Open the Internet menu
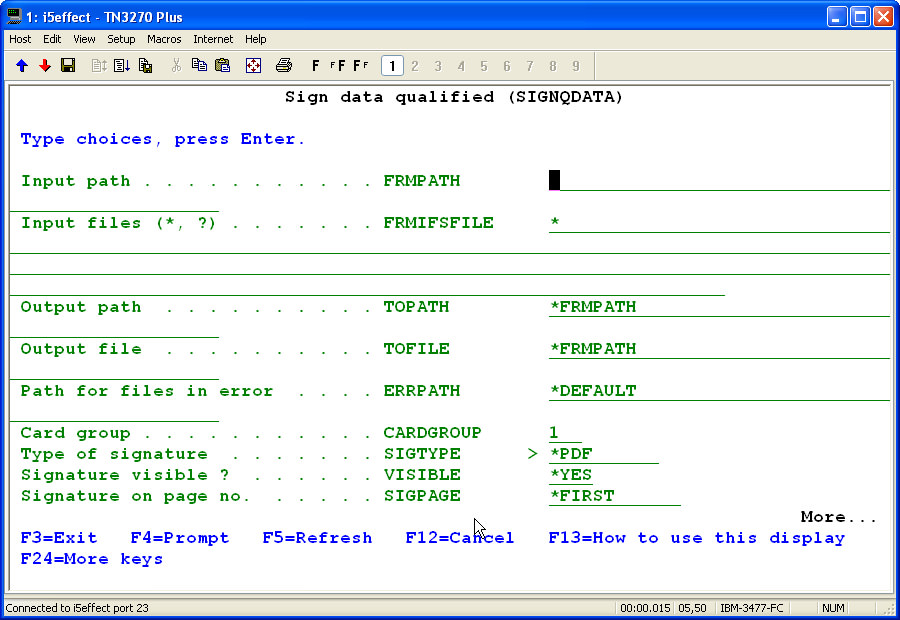The width and height of the screenshot is (900, 620). tap(213, 39)
